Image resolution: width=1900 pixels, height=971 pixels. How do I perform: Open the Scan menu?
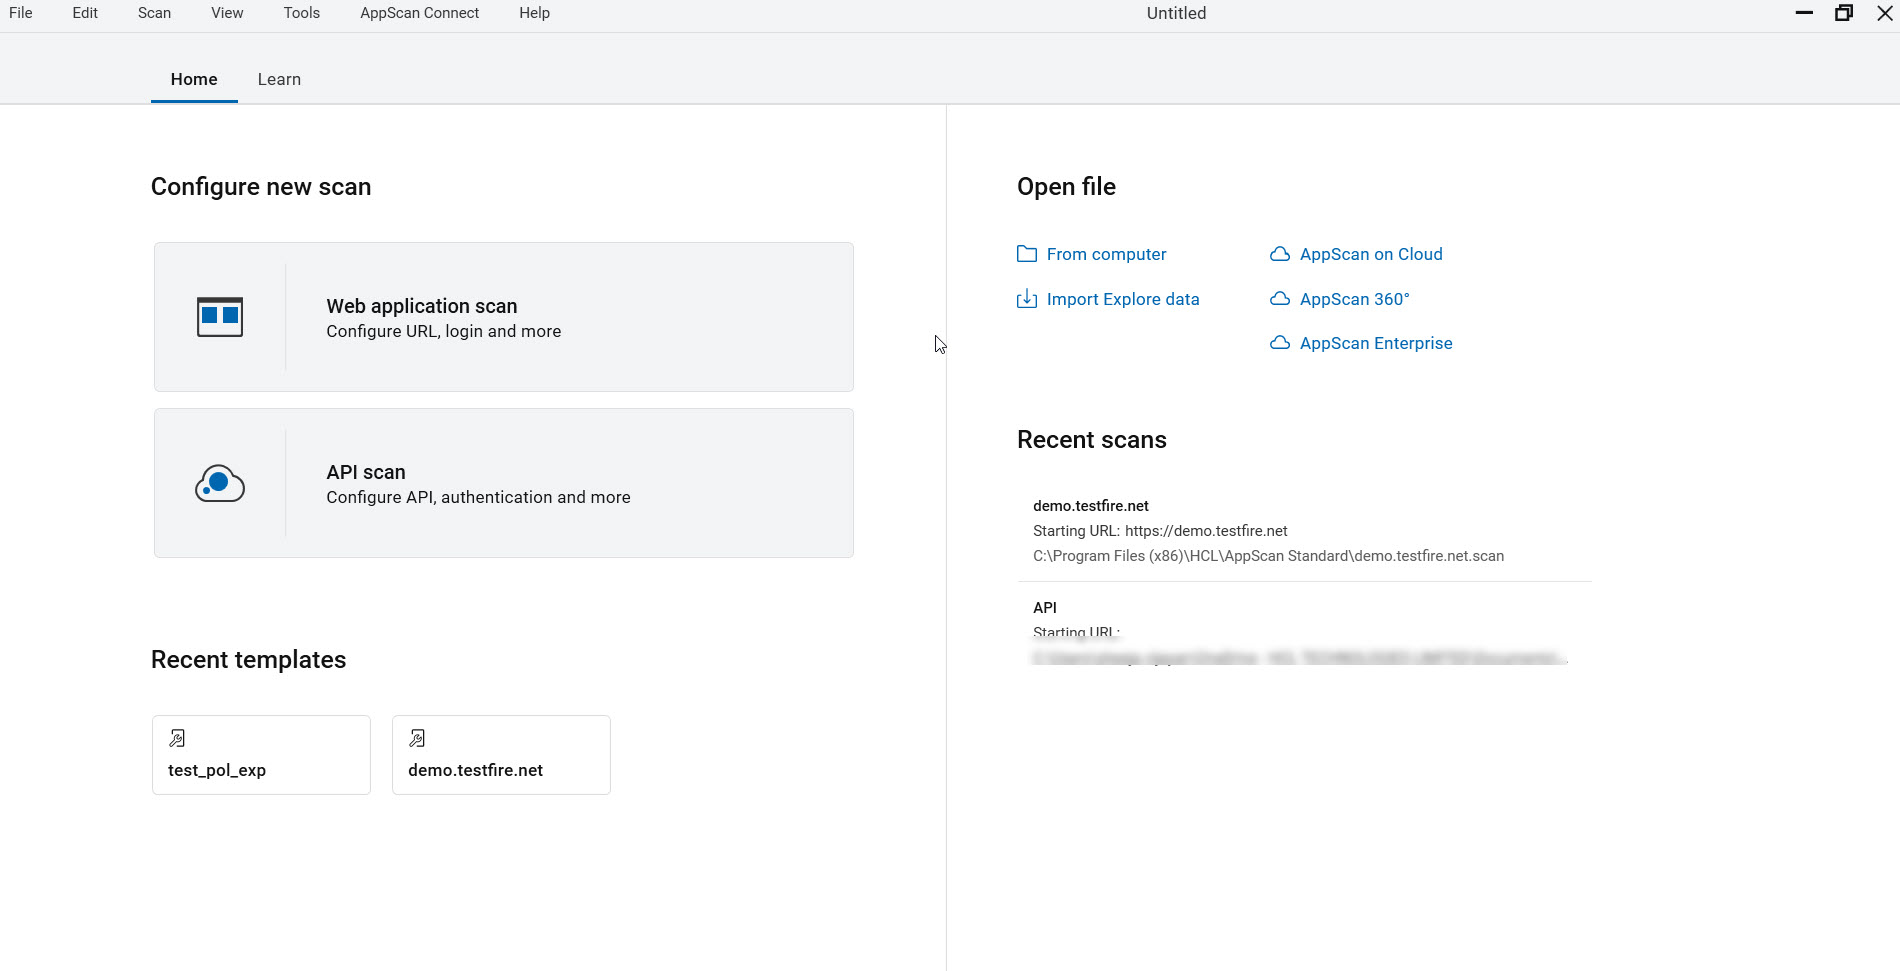(x=154, y=13)
